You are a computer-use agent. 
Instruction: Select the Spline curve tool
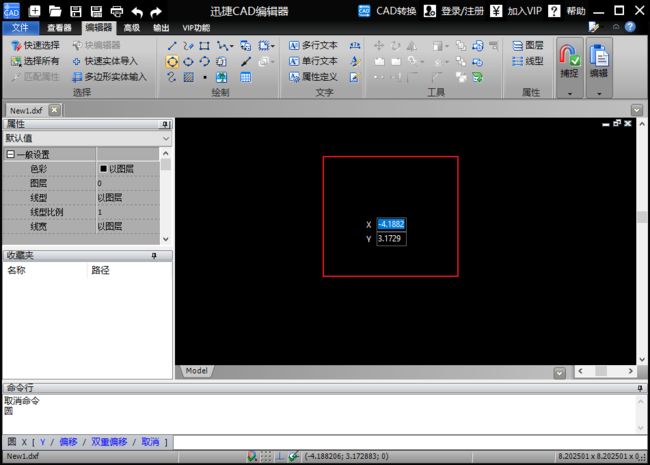coord(171,77)
